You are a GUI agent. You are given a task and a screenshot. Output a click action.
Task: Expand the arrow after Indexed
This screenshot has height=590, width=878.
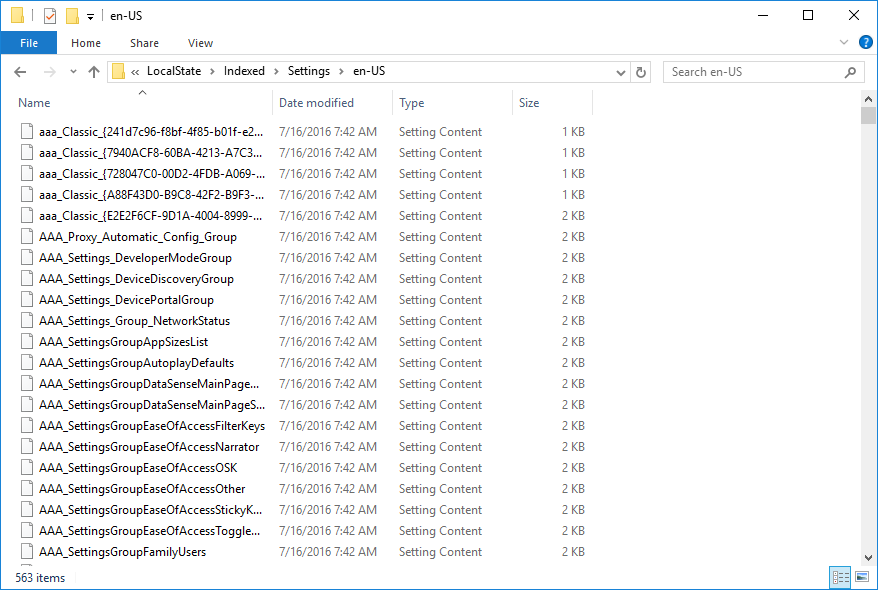(276, 72)
